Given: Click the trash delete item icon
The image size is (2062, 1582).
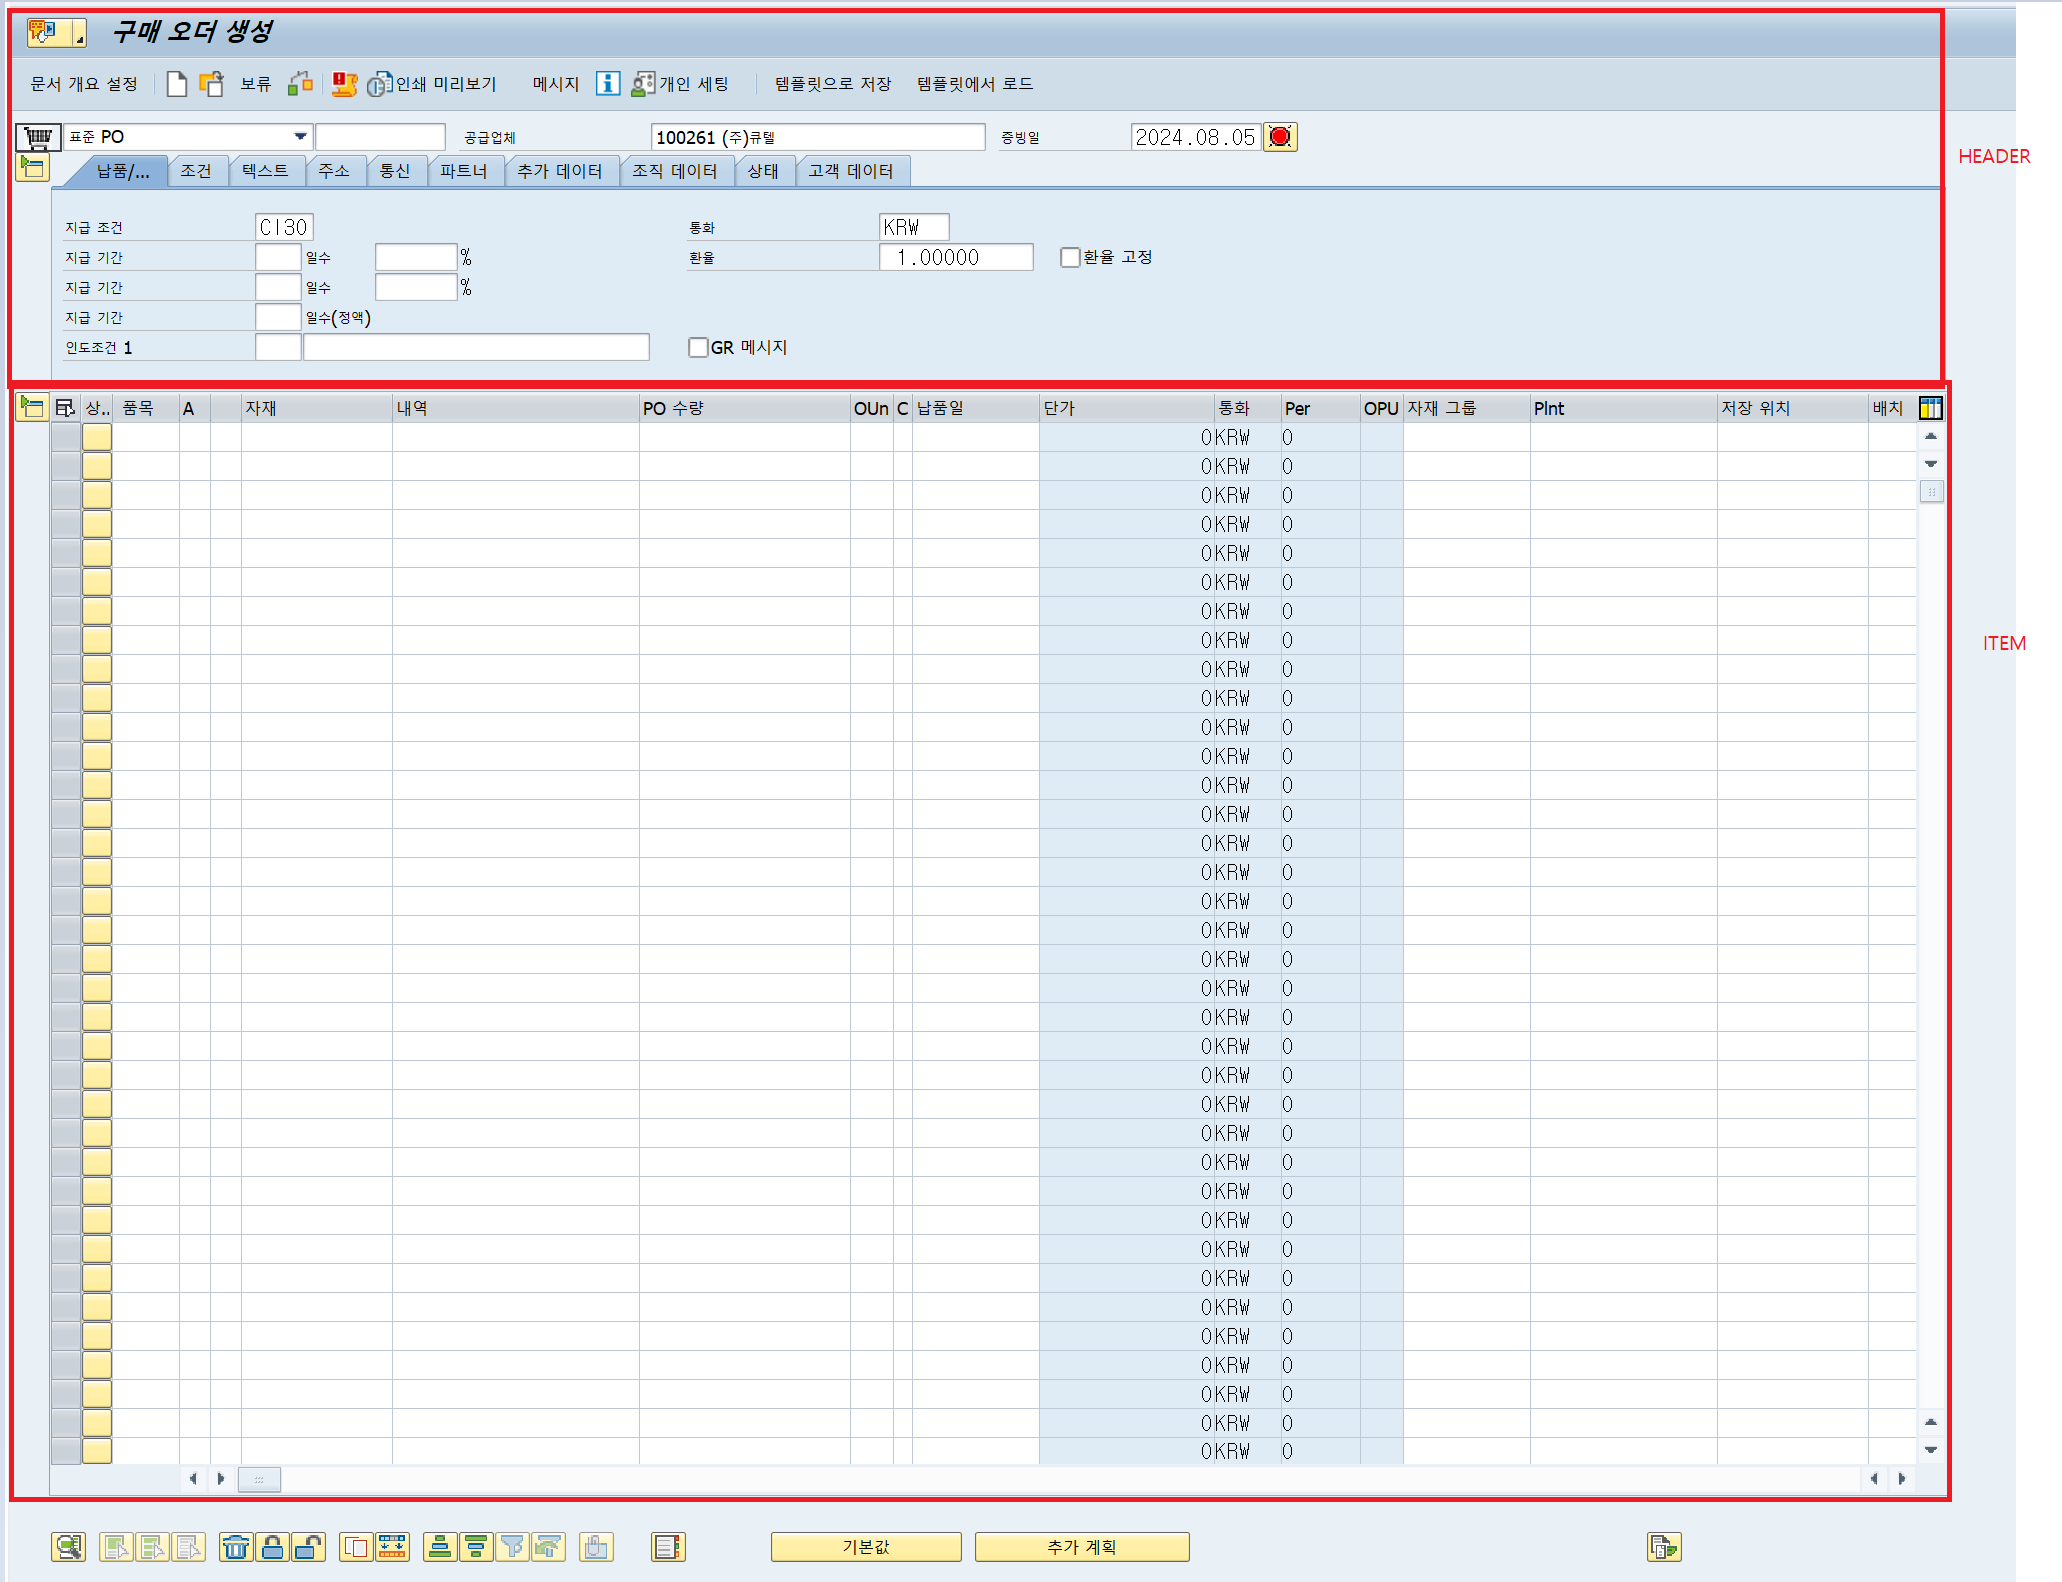Looking at the screenshot, I should (236, 1547).
